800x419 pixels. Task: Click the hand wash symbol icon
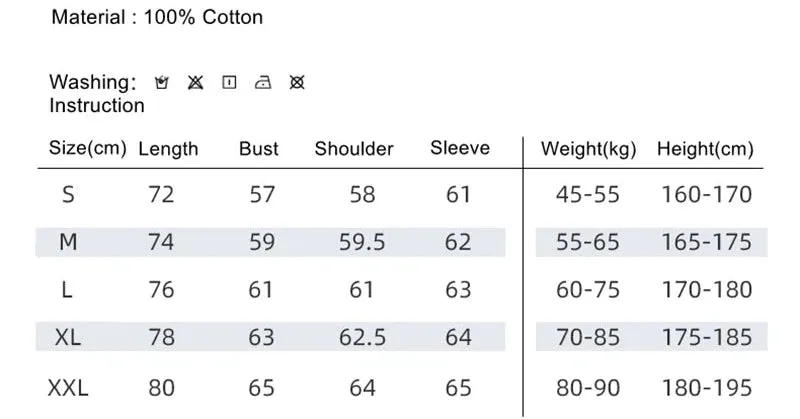tap(162, 82)
